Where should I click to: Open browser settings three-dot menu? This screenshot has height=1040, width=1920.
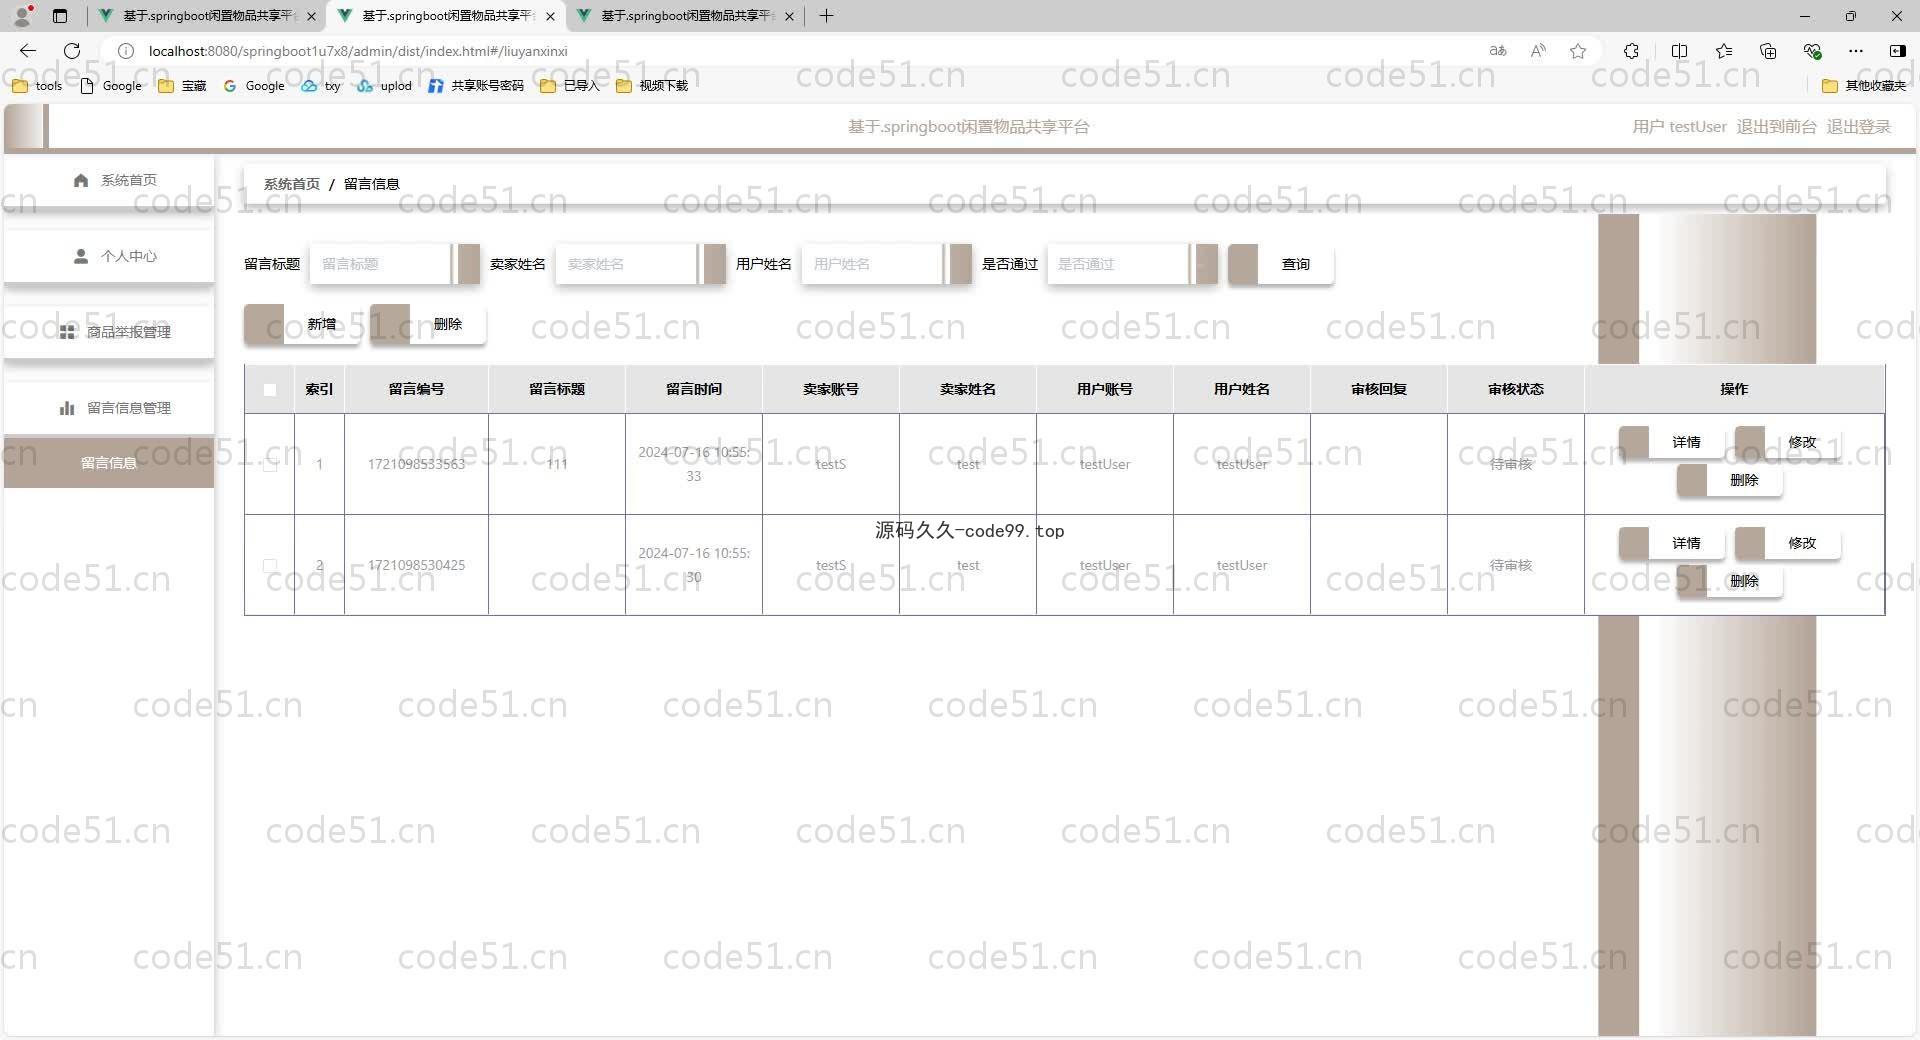[1856, 51]
